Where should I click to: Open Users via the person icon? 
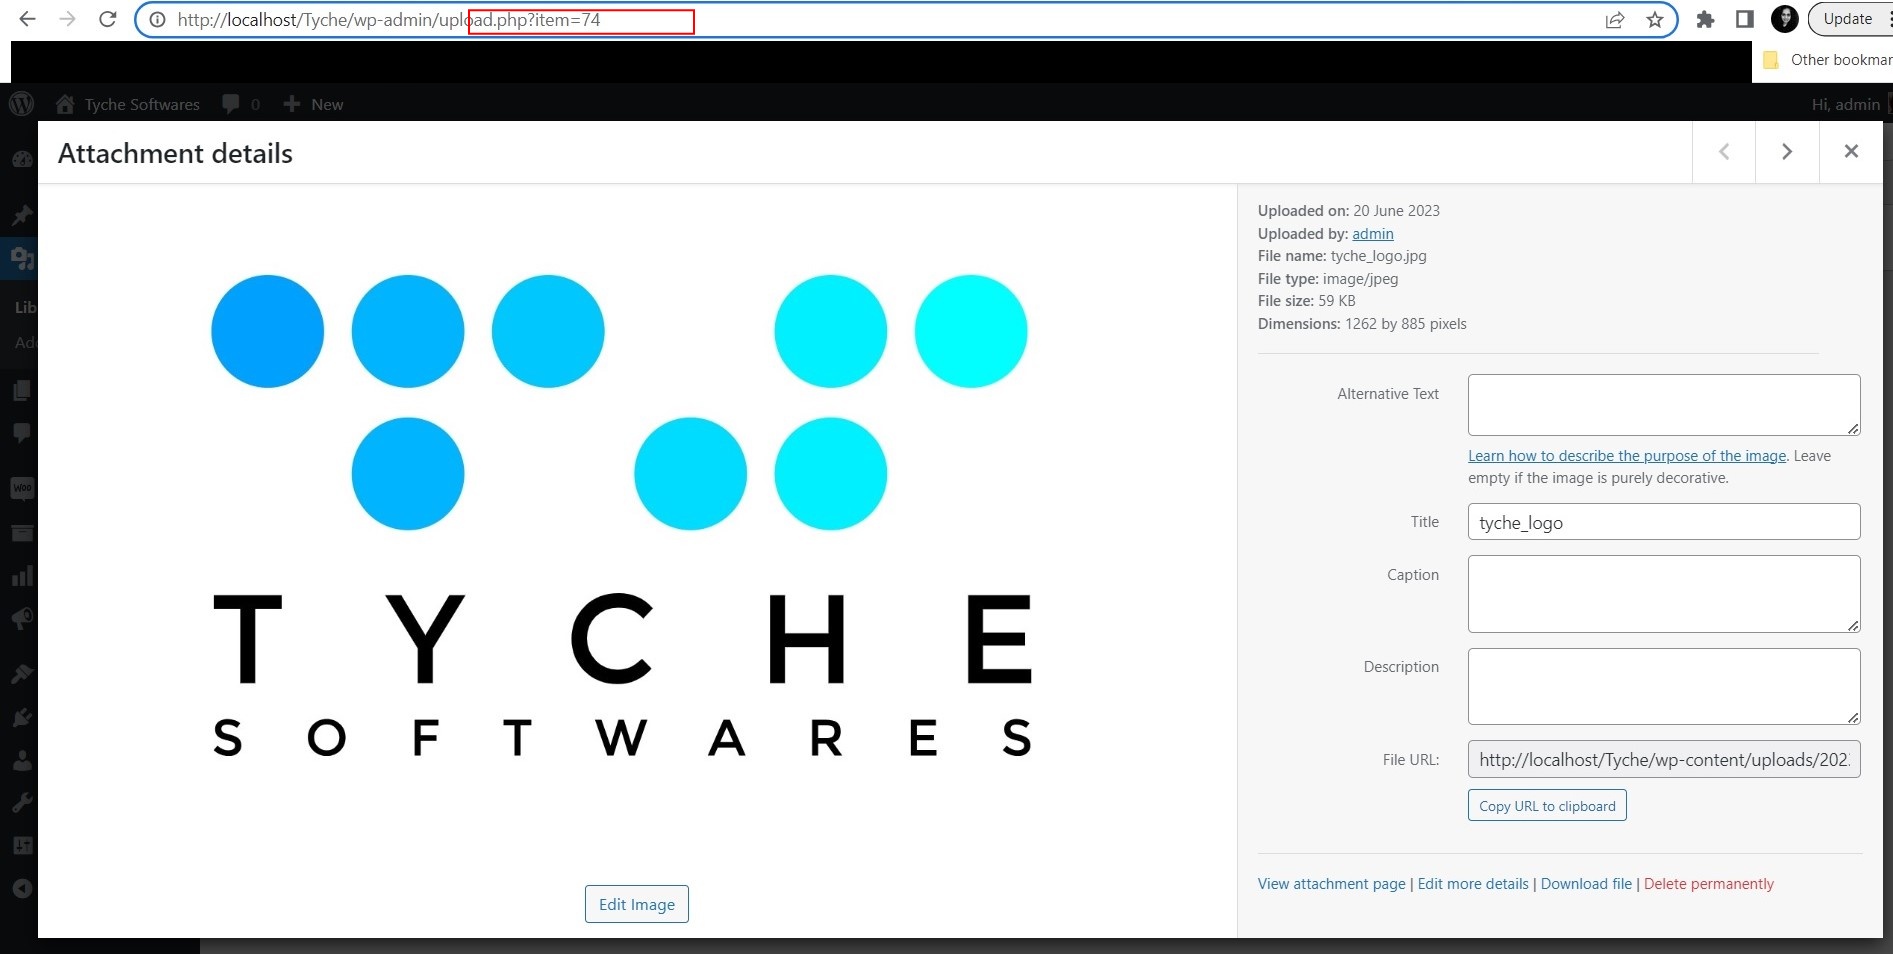(21, 760)
